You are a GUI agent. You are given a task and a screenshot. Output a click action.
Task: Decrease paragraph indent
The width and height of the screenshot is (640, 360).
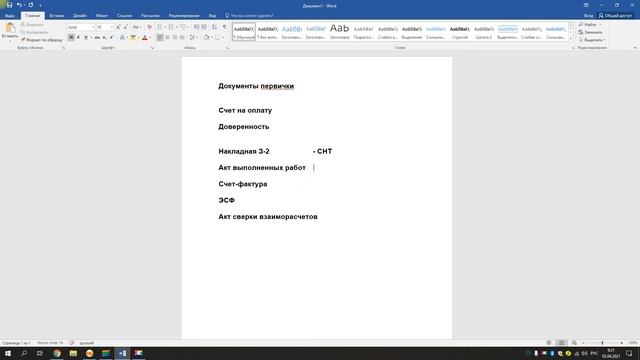[x=196, y=27]
